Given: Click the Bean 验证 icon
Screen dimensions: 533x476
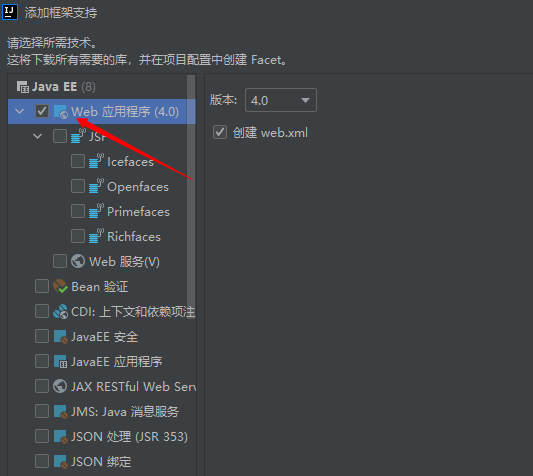Looking at the screenshot, I should 61,286.
